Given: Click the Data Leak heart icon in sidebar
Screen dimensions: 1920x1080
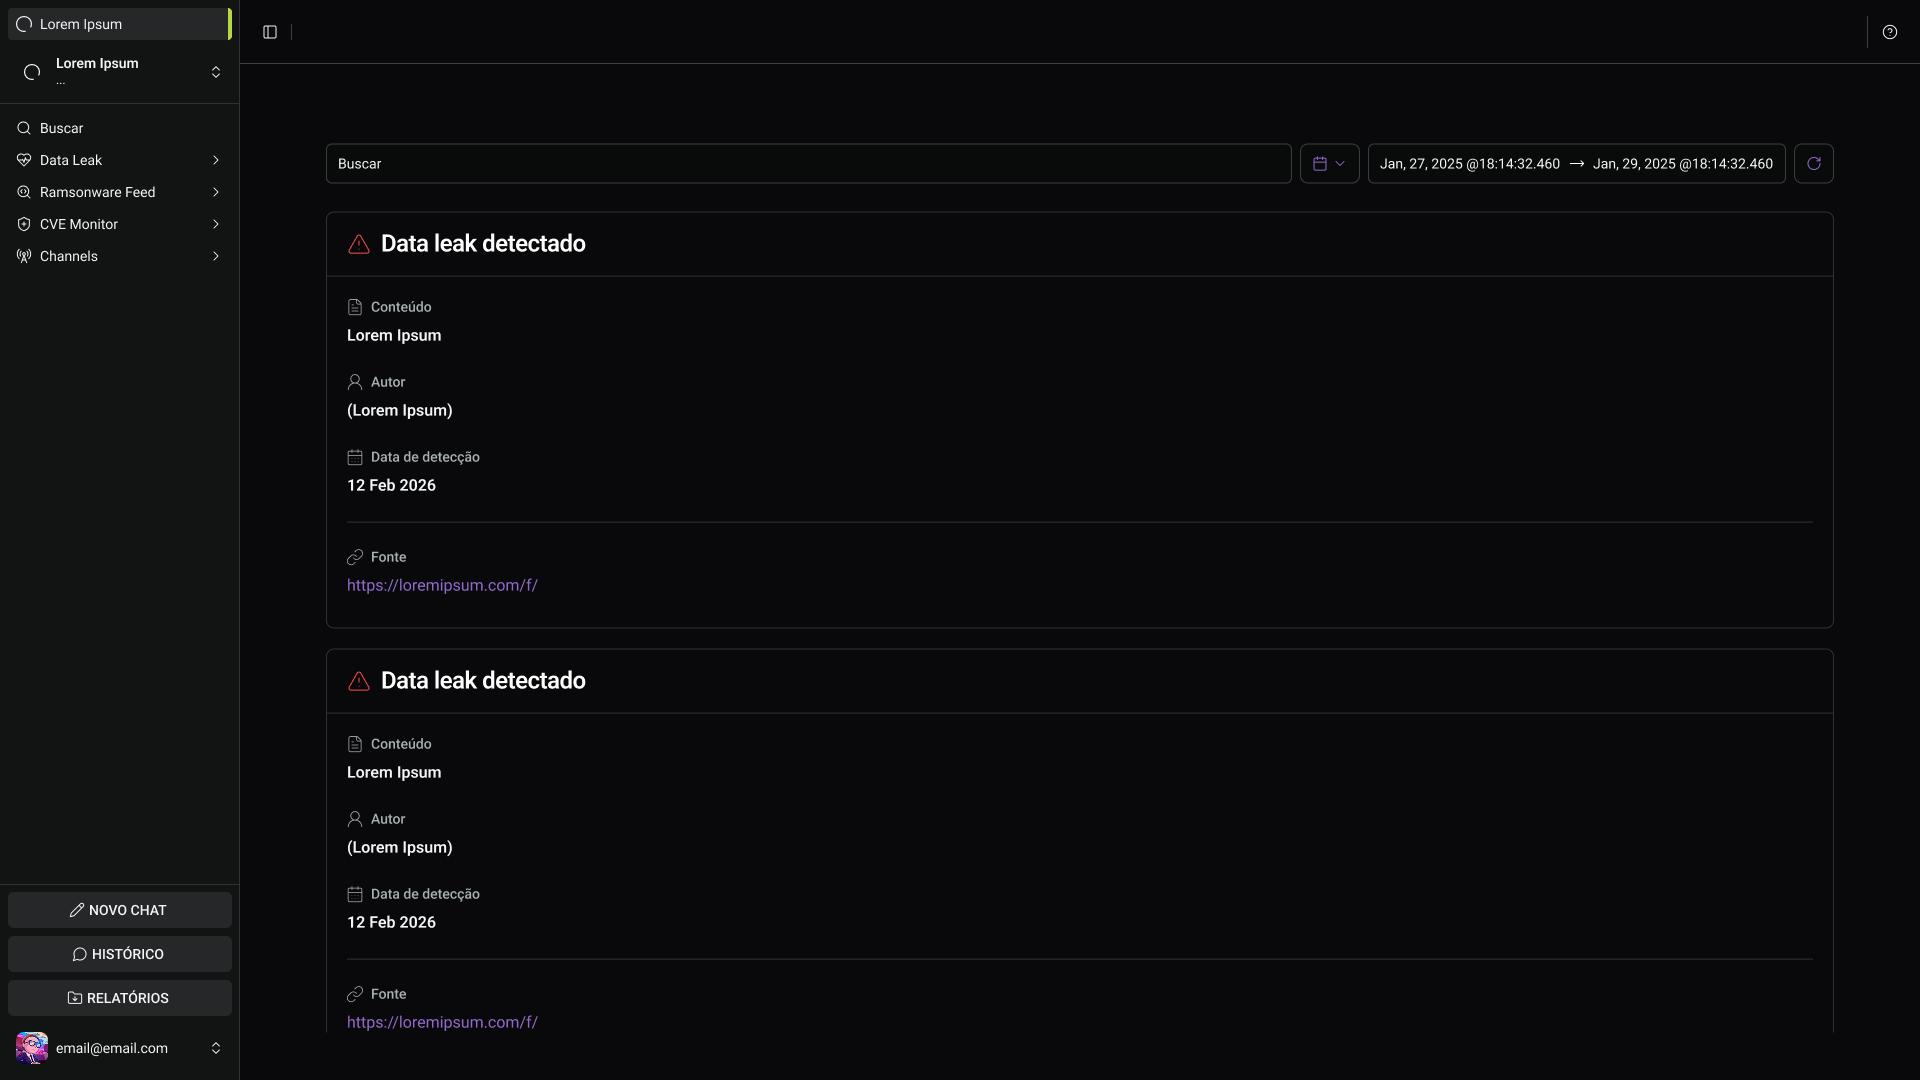Looking at the screenshot, I should (x=24, y=160).
